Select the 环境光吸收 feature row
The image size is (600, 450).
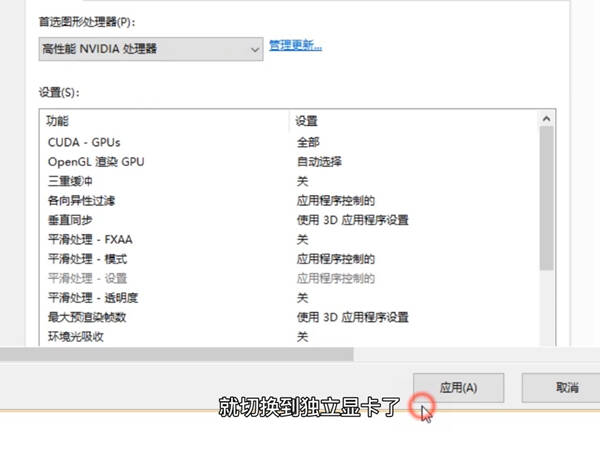tap(289, 337)
